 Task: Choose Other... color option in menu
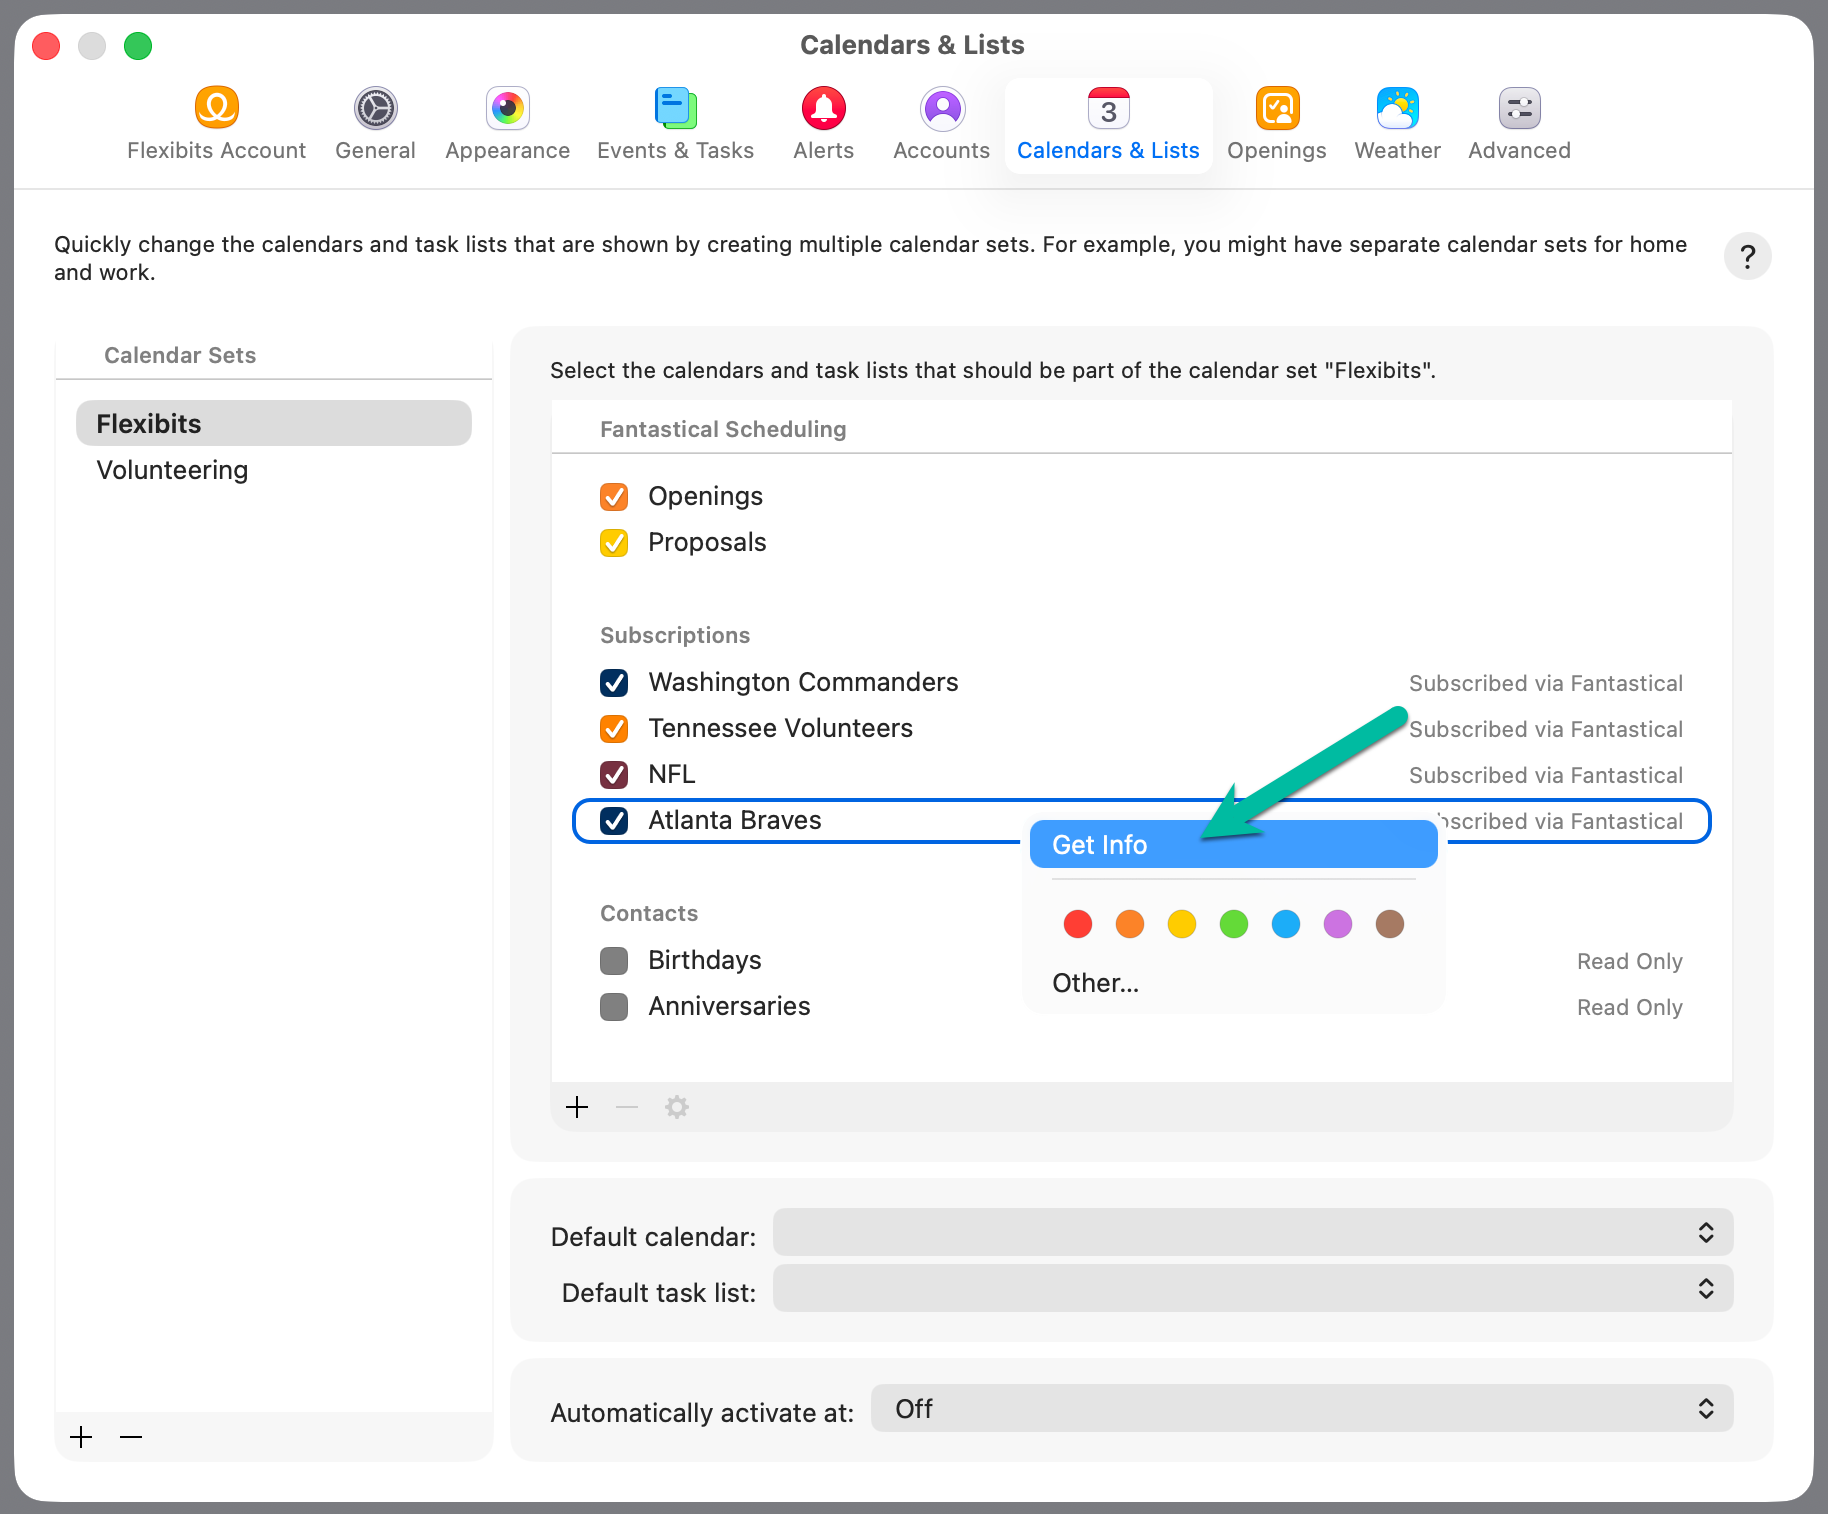1096,983
